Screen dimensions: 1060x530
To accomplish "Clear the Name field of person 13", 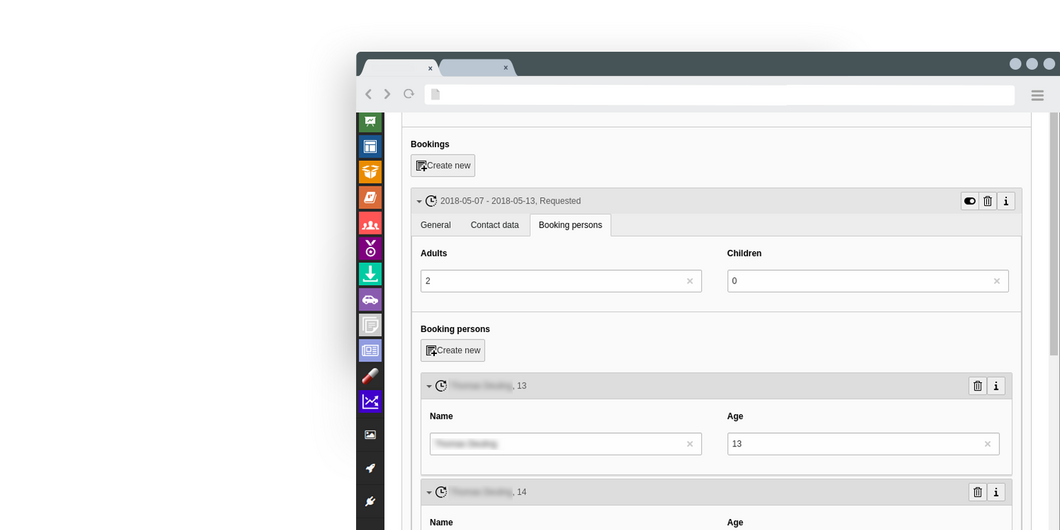I will 690,444.
